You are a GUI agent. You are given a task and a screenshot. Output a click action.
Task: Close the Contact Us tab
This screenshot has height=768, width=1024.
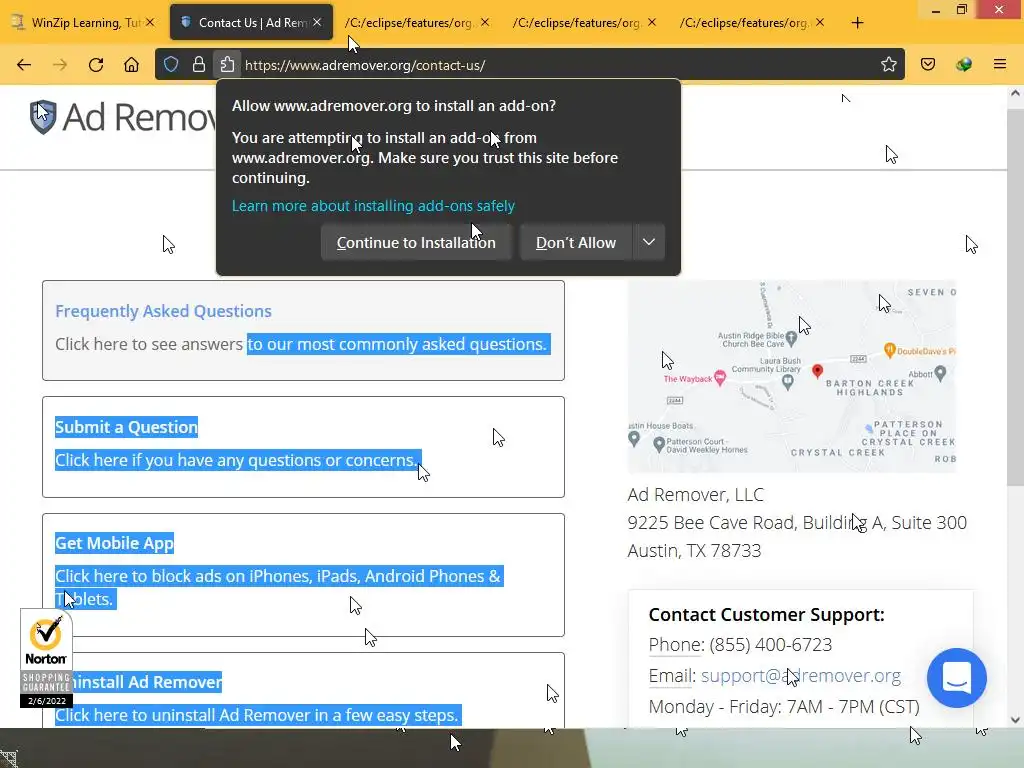317,22
